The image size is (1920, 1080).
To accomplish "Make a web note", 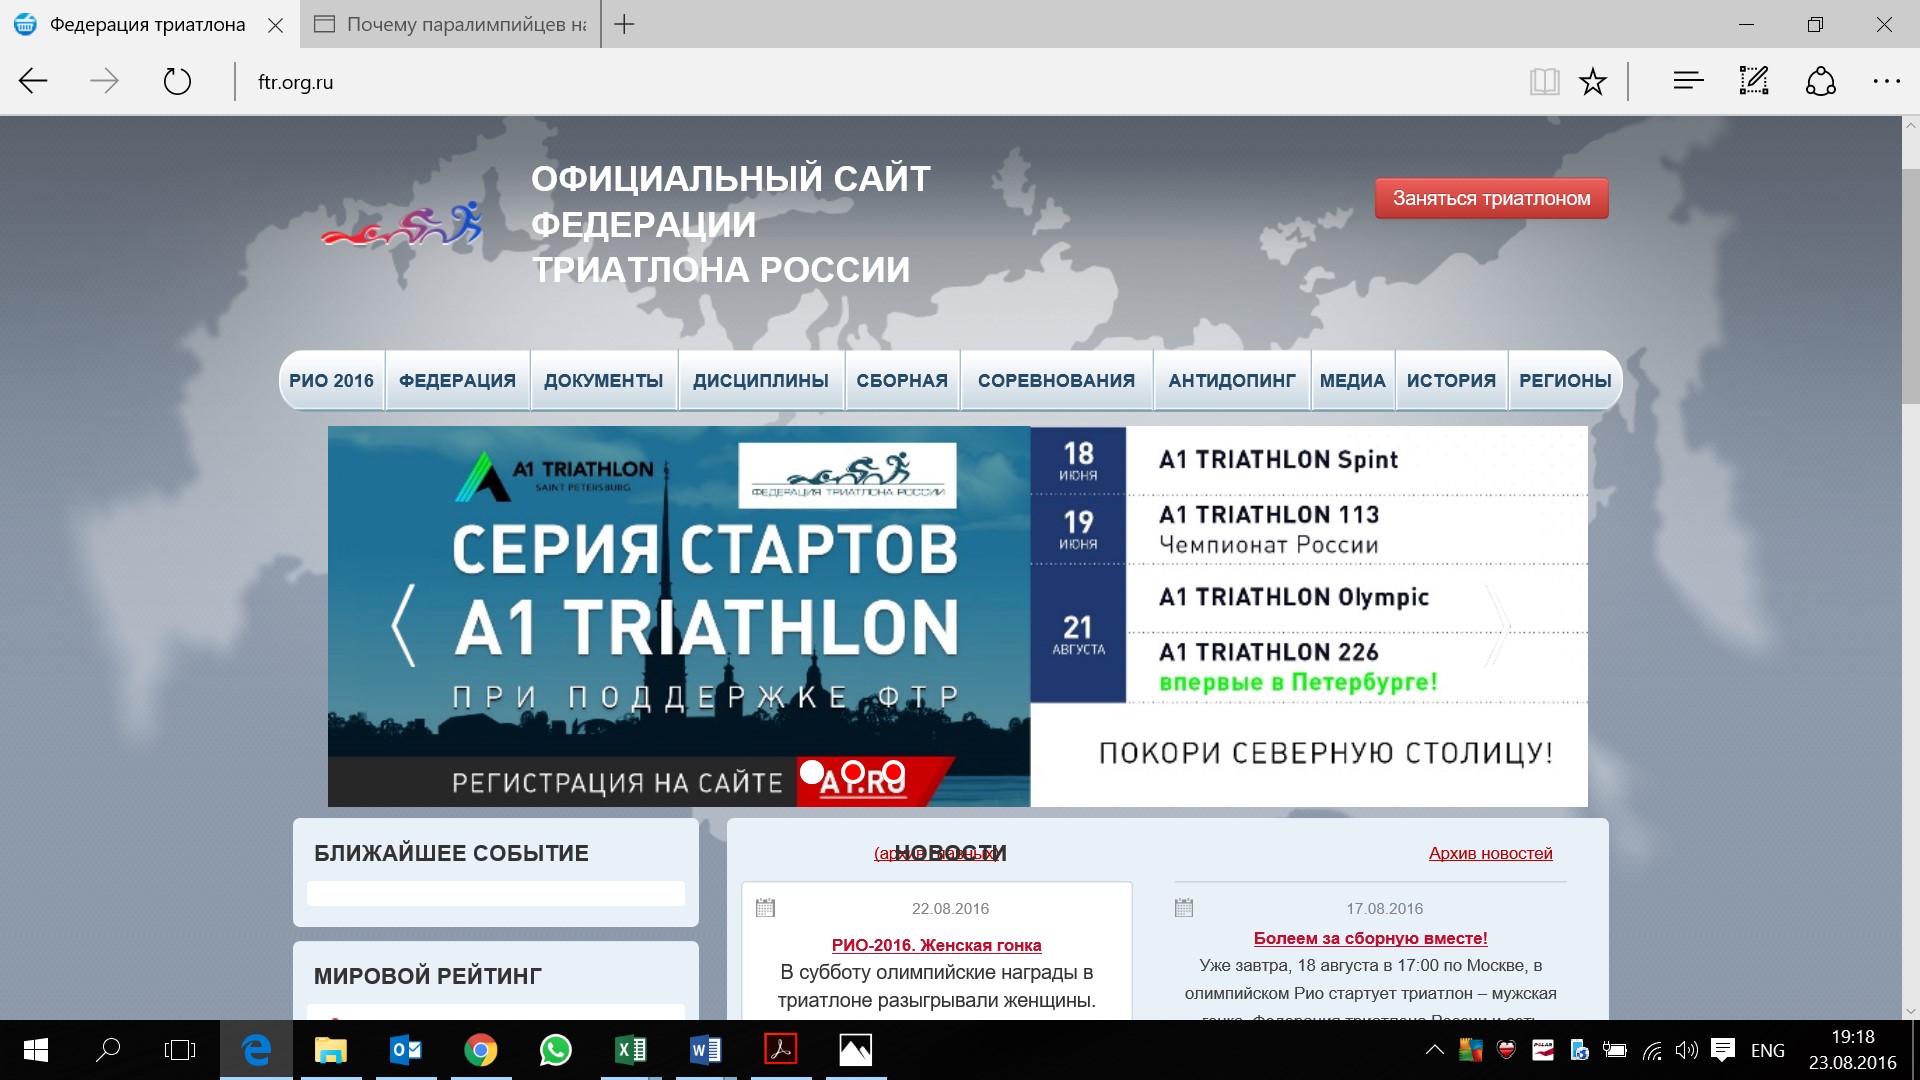I will tap(1754, 81).
